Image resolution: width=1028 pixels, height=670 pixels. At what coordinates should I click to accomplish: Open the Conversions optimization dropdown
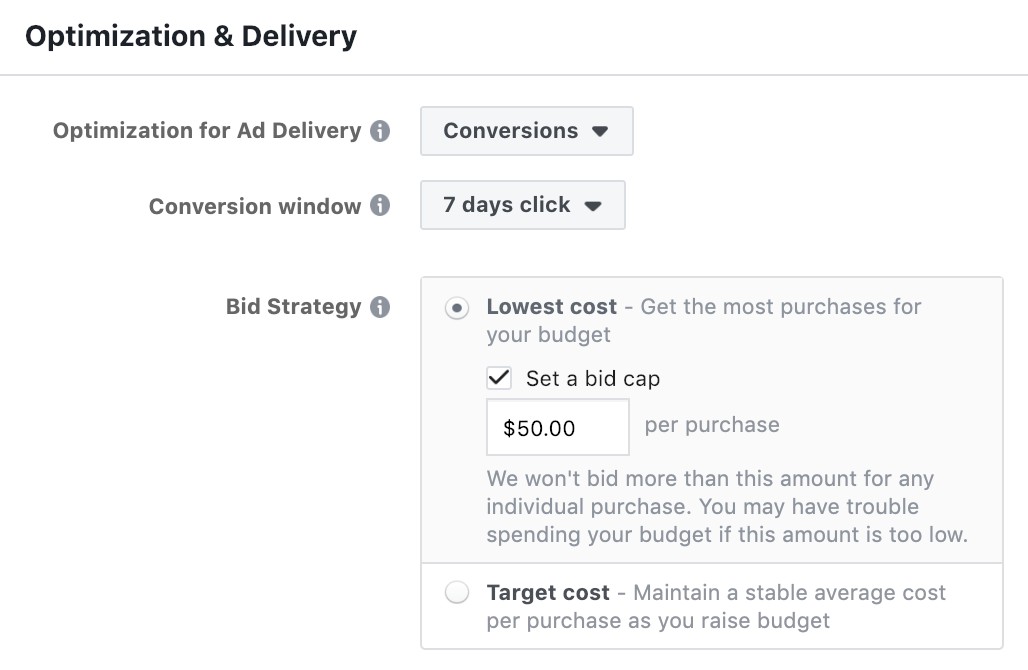click(526, 131)
